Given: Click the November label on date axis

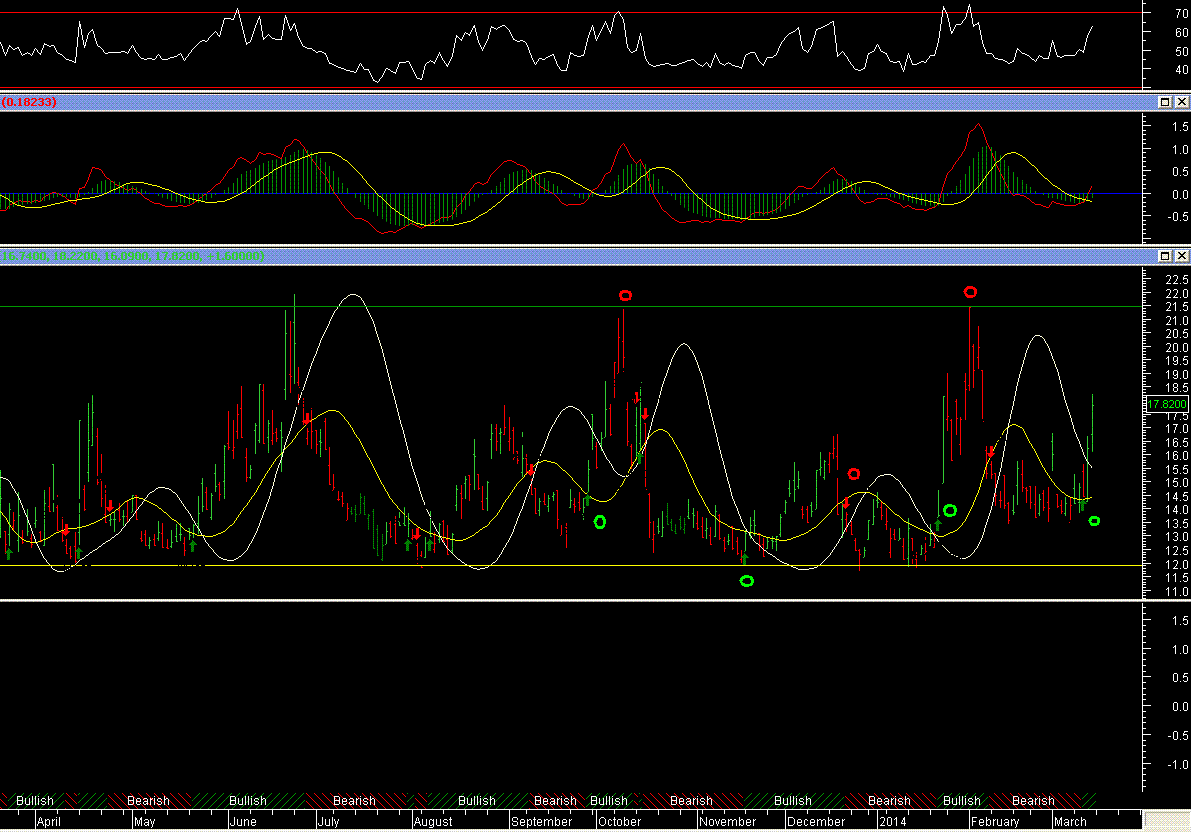Looking at the screenshot, I should pos(728,821).
